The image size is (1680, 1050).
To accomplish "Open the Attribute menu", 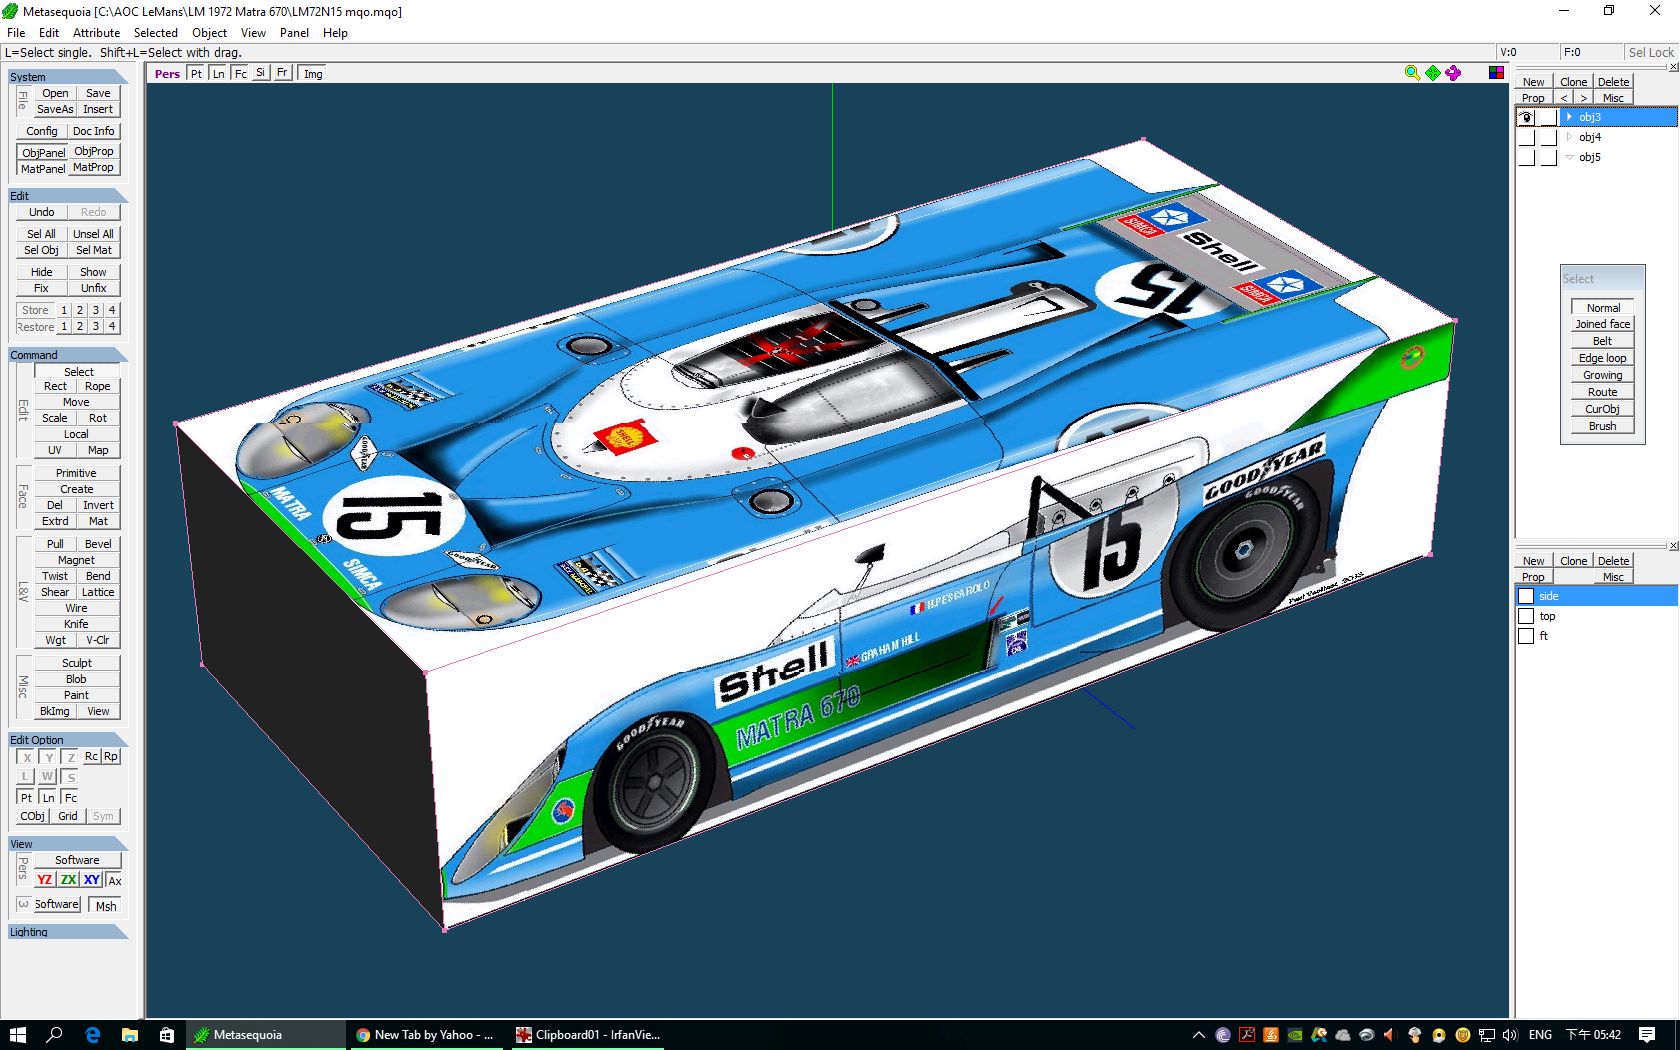I will (x=96, y=33).
